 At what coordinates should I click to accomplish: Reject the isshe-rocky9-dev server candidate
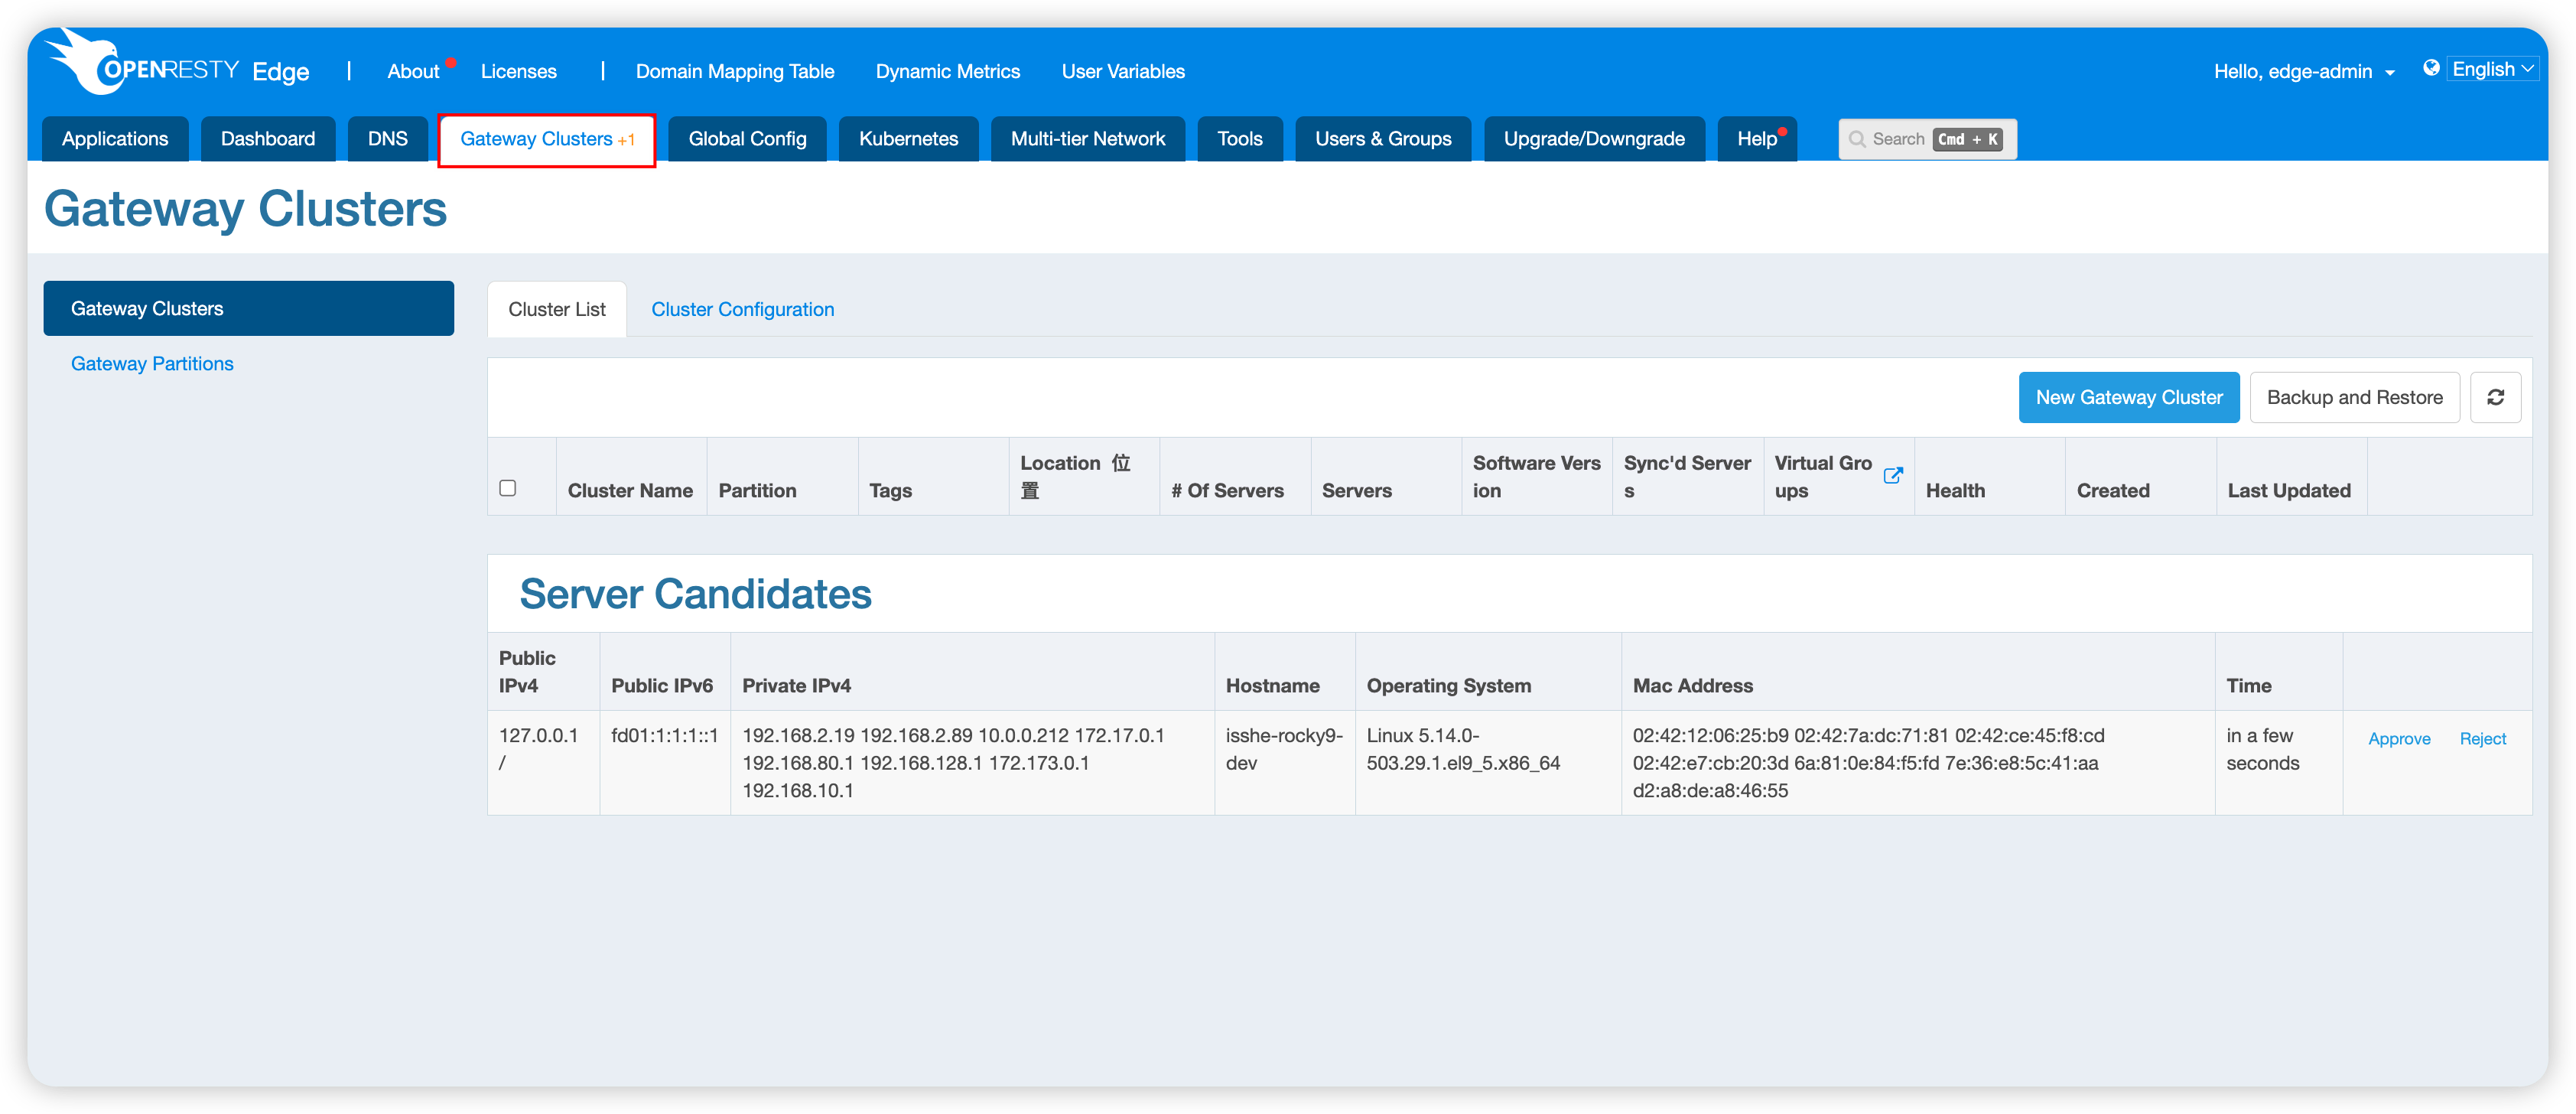(x=2482, y=738)
